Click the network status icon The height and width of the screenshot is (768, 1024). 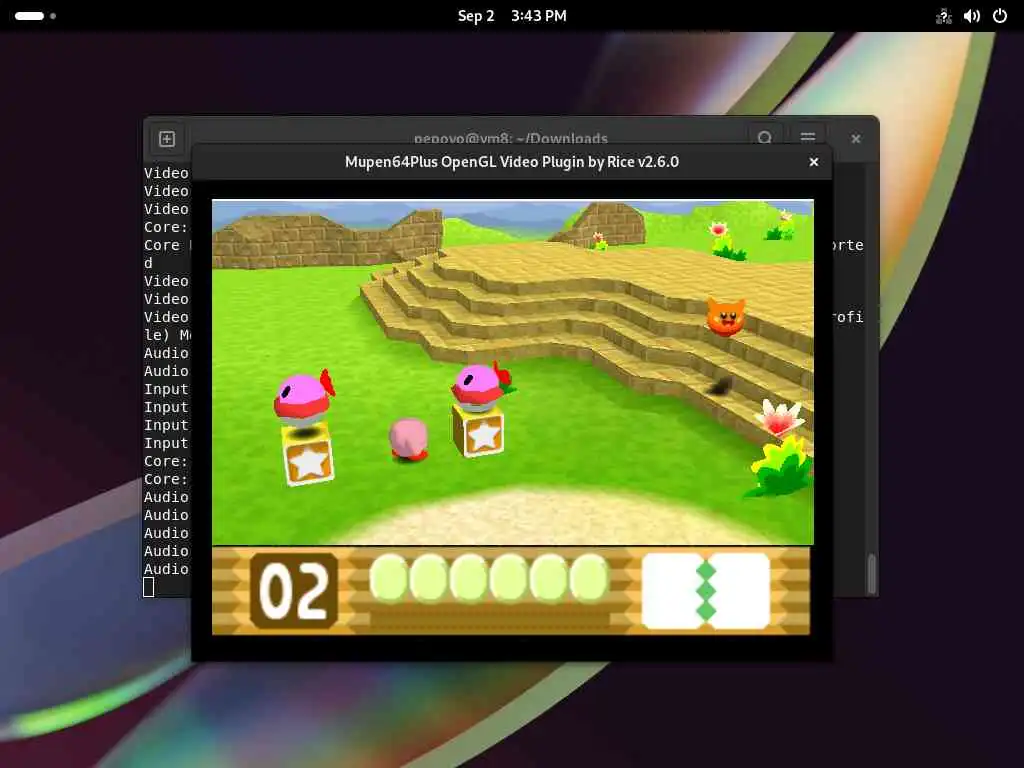coord(943,16)
